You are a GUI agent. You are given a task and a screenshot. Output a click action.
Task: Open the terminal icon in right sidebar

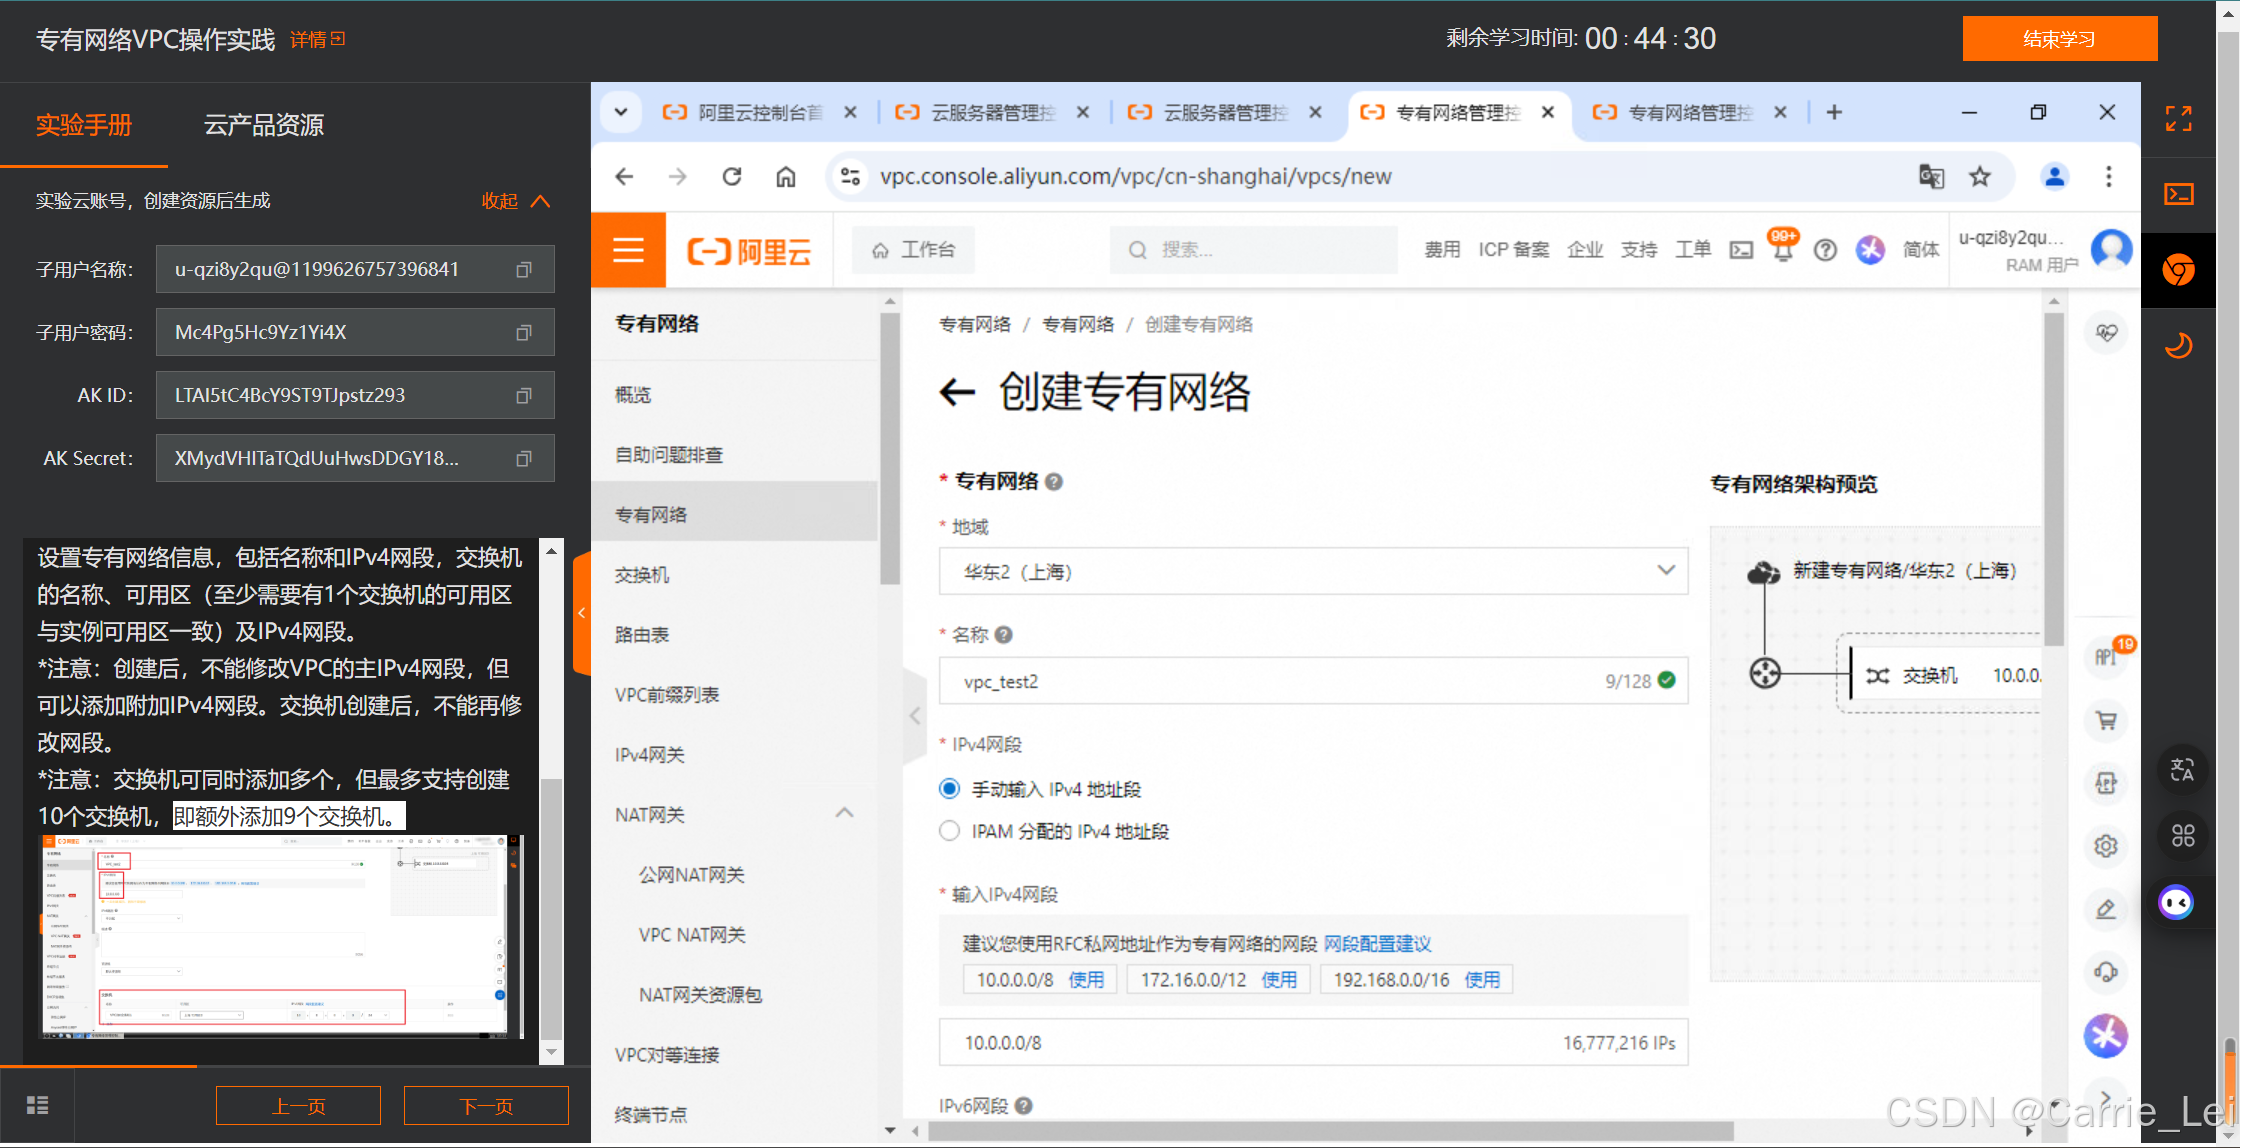pyautogui.click(x=2179, y=194)
